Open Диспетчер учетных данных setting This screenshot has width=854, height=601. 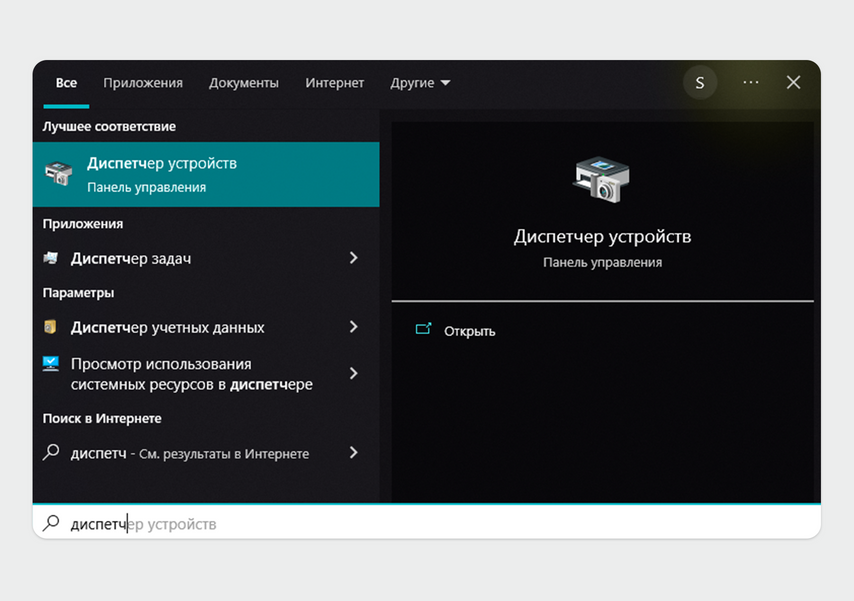pyautogui.click(x=206, y=327)
